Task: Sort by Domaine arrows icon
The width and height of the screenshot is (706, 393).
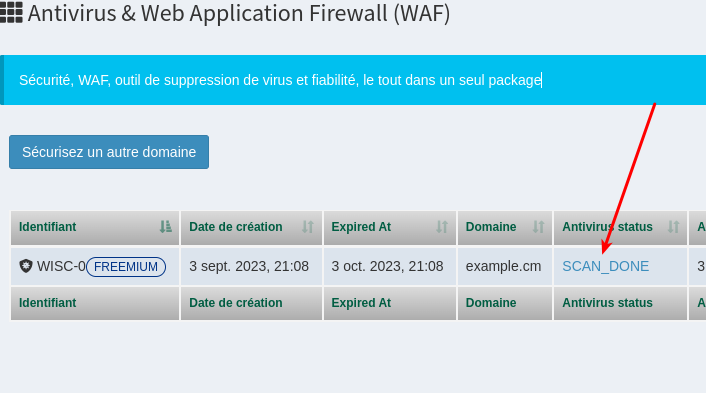Action: pos(538,226)
